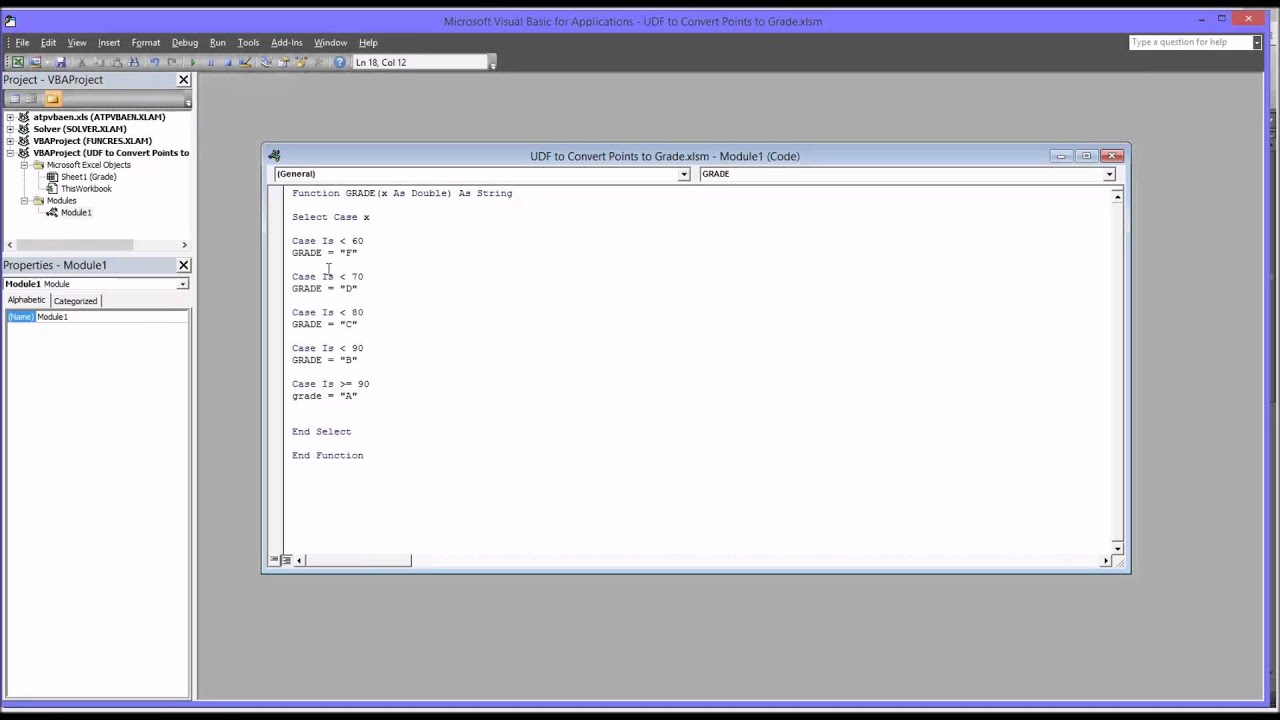Open the Insert menu
1280x720 pixels.
pos(108,42)
